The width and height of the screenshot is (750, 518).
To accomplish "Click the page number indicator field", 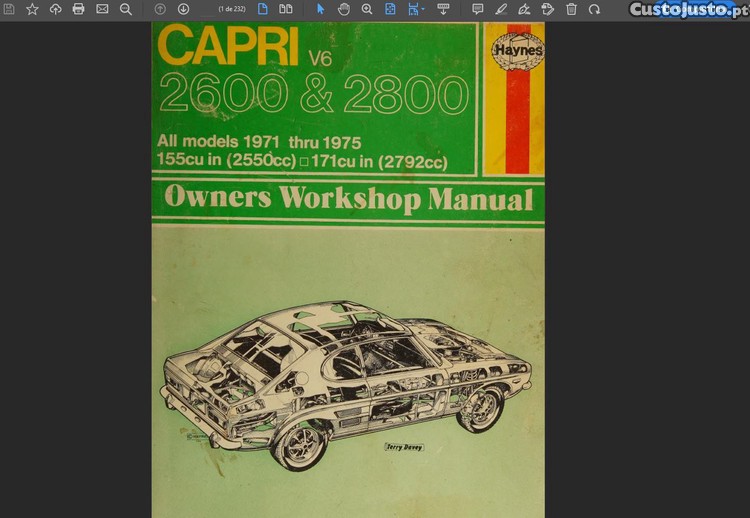I will [231, 9].
